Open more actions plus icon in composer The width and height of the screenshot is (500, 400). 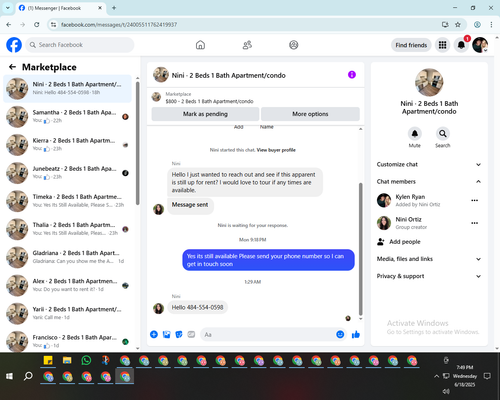[x=154, y=334]
